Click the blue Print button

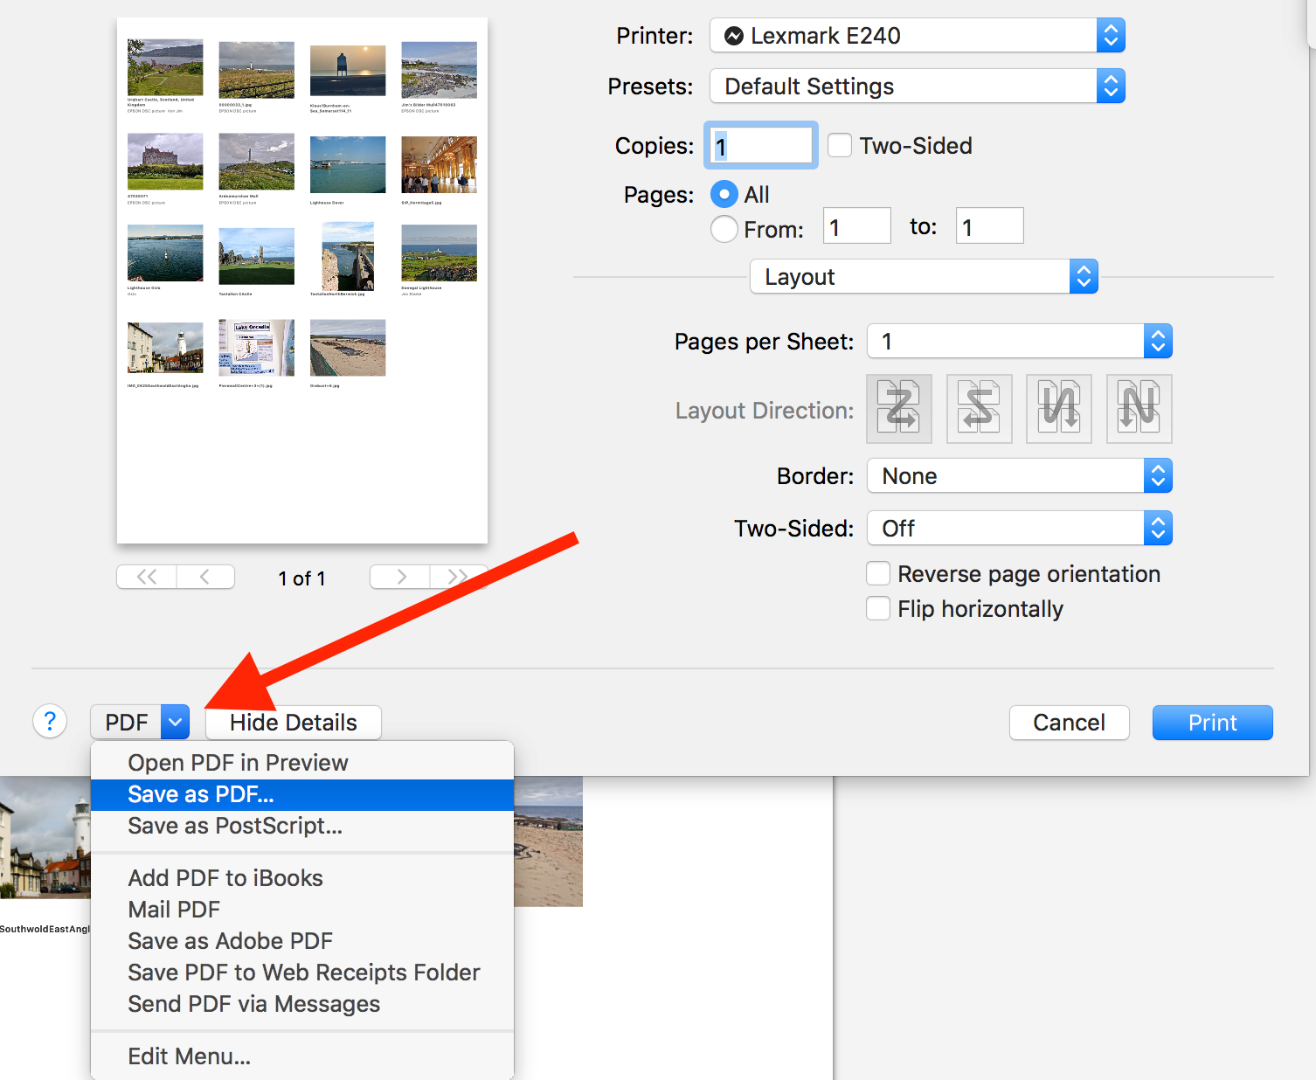coord(1212,722)
